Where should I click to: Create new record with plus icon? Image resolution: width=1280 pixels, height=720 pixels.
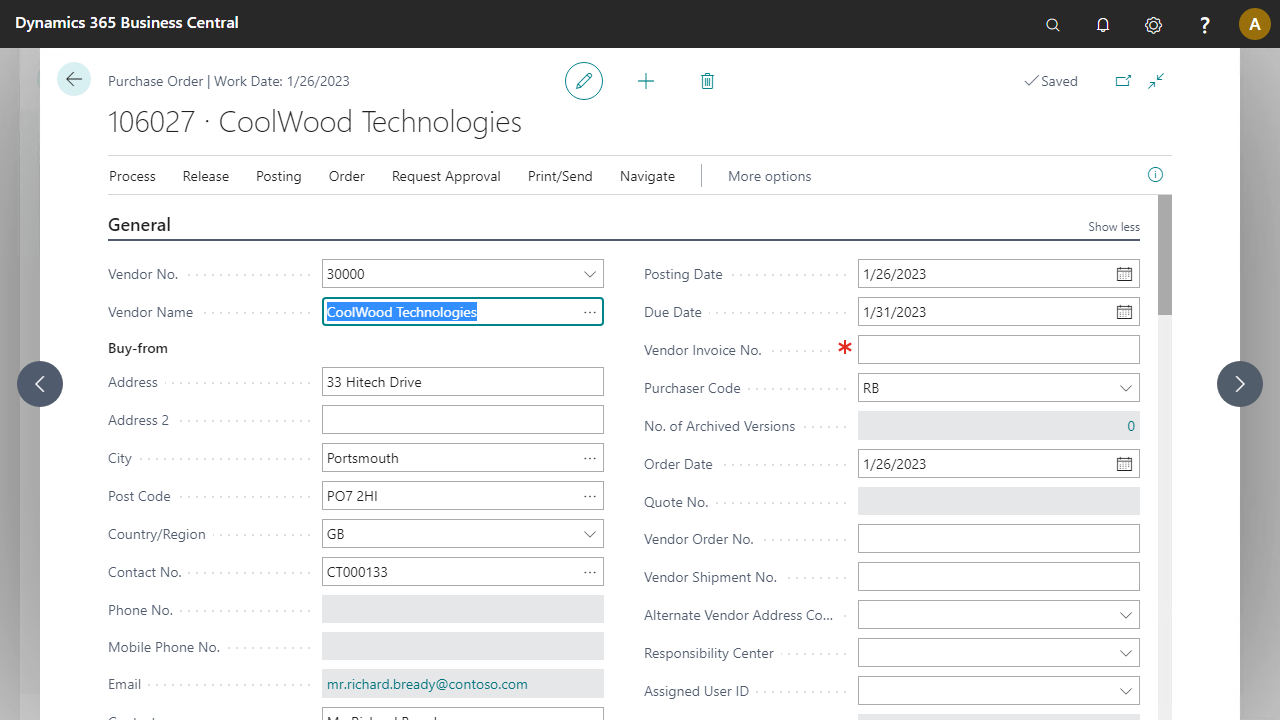(x=646, y=81)
